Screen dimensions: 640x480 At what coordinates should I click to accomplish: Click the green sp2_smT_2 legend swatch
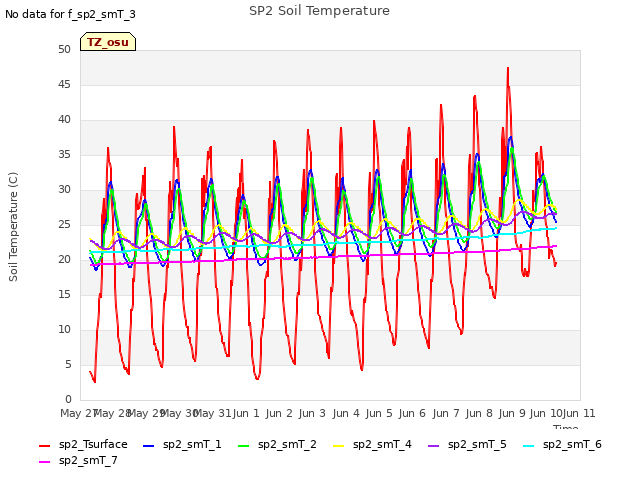click(x=243, y=446)
